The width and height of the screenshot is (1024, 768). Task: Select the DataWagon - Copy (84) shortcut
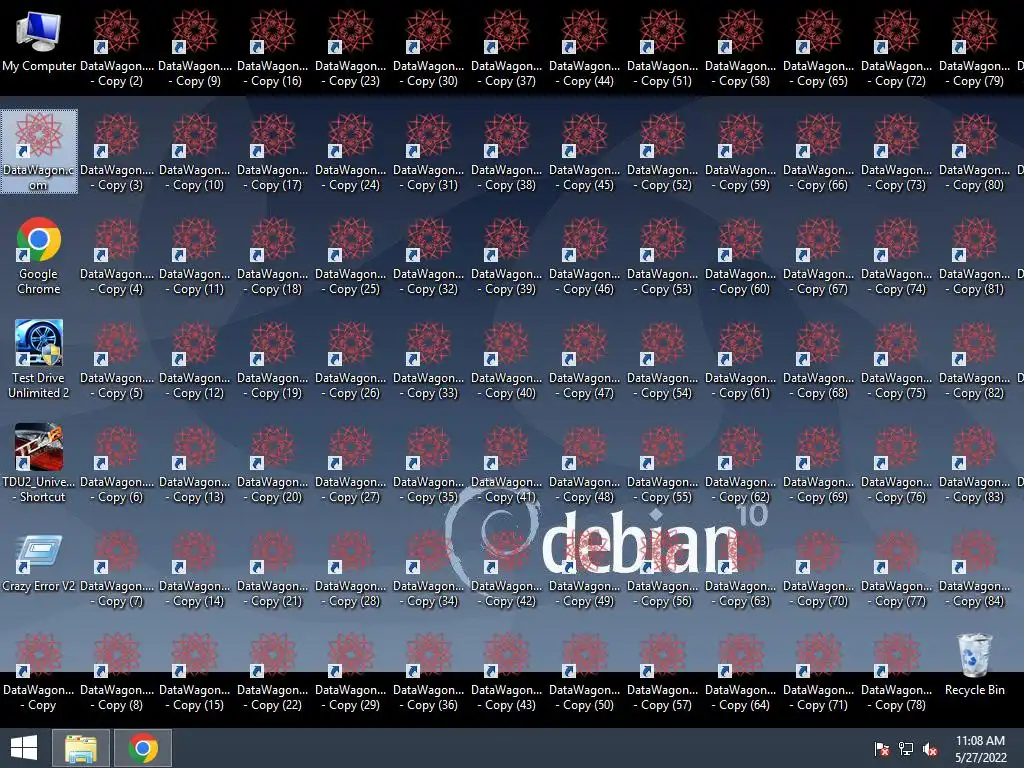click(975, 568)
